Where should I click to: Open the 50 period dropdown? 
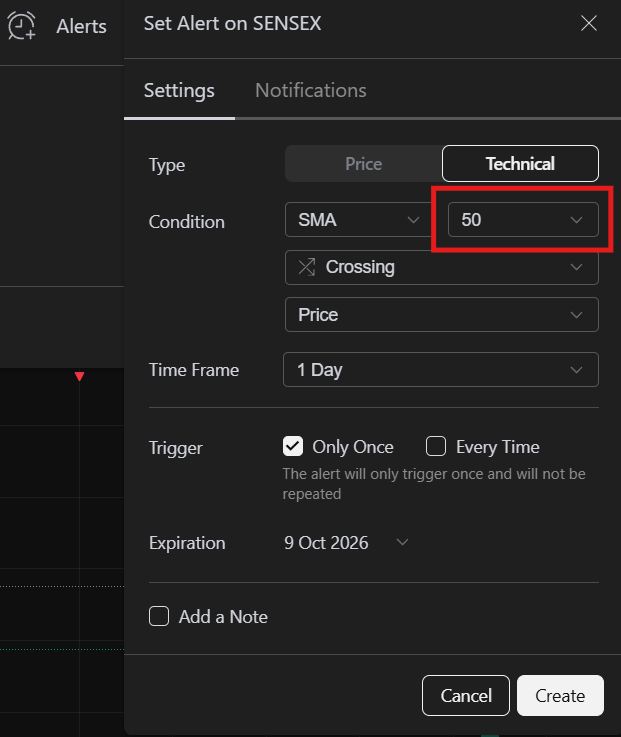click(523, 220)
